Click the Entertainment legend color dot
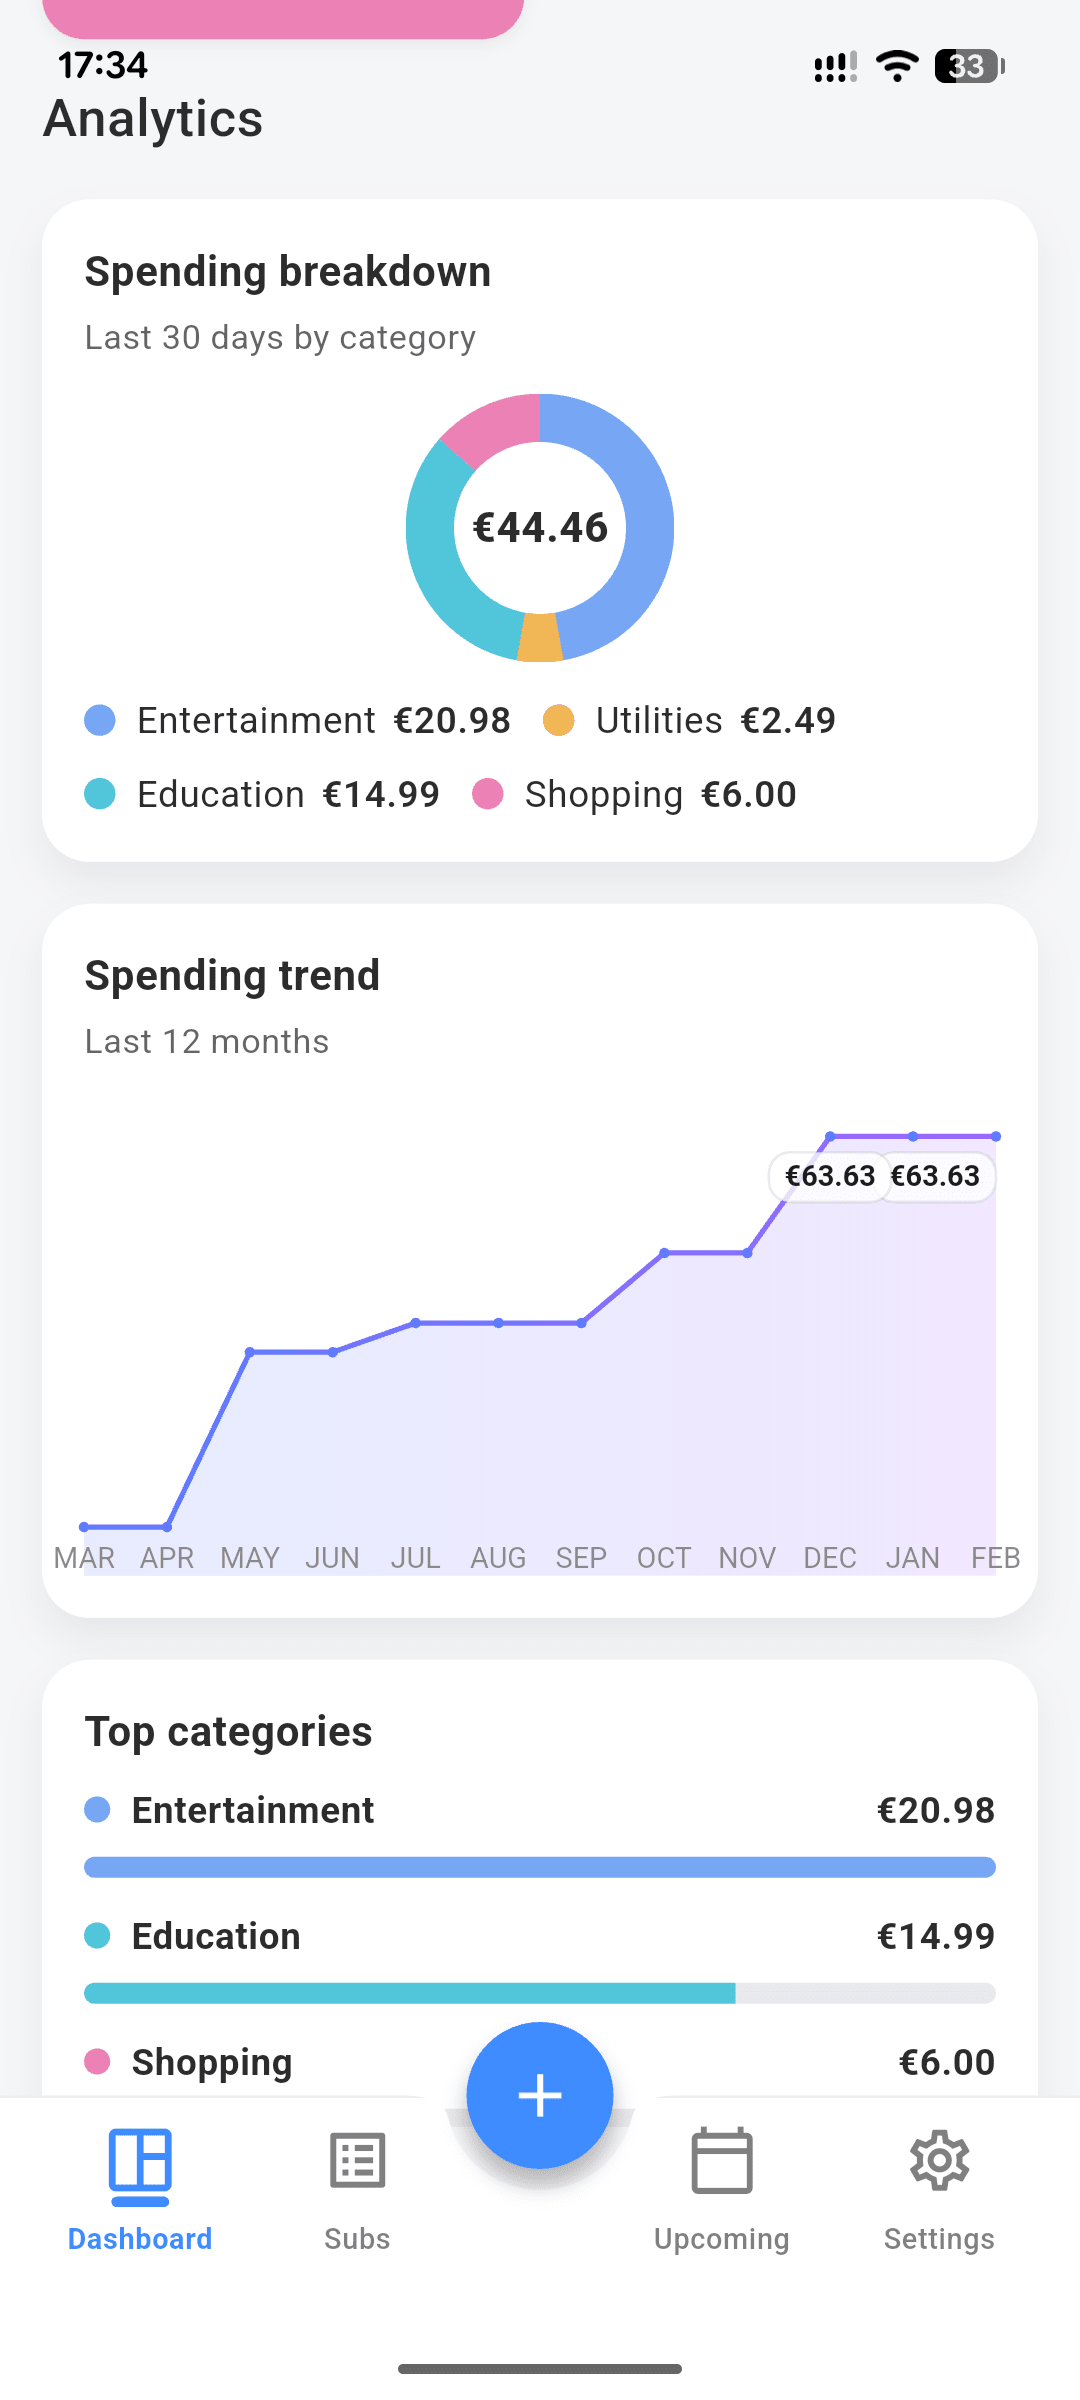 [x=100, y=720]
